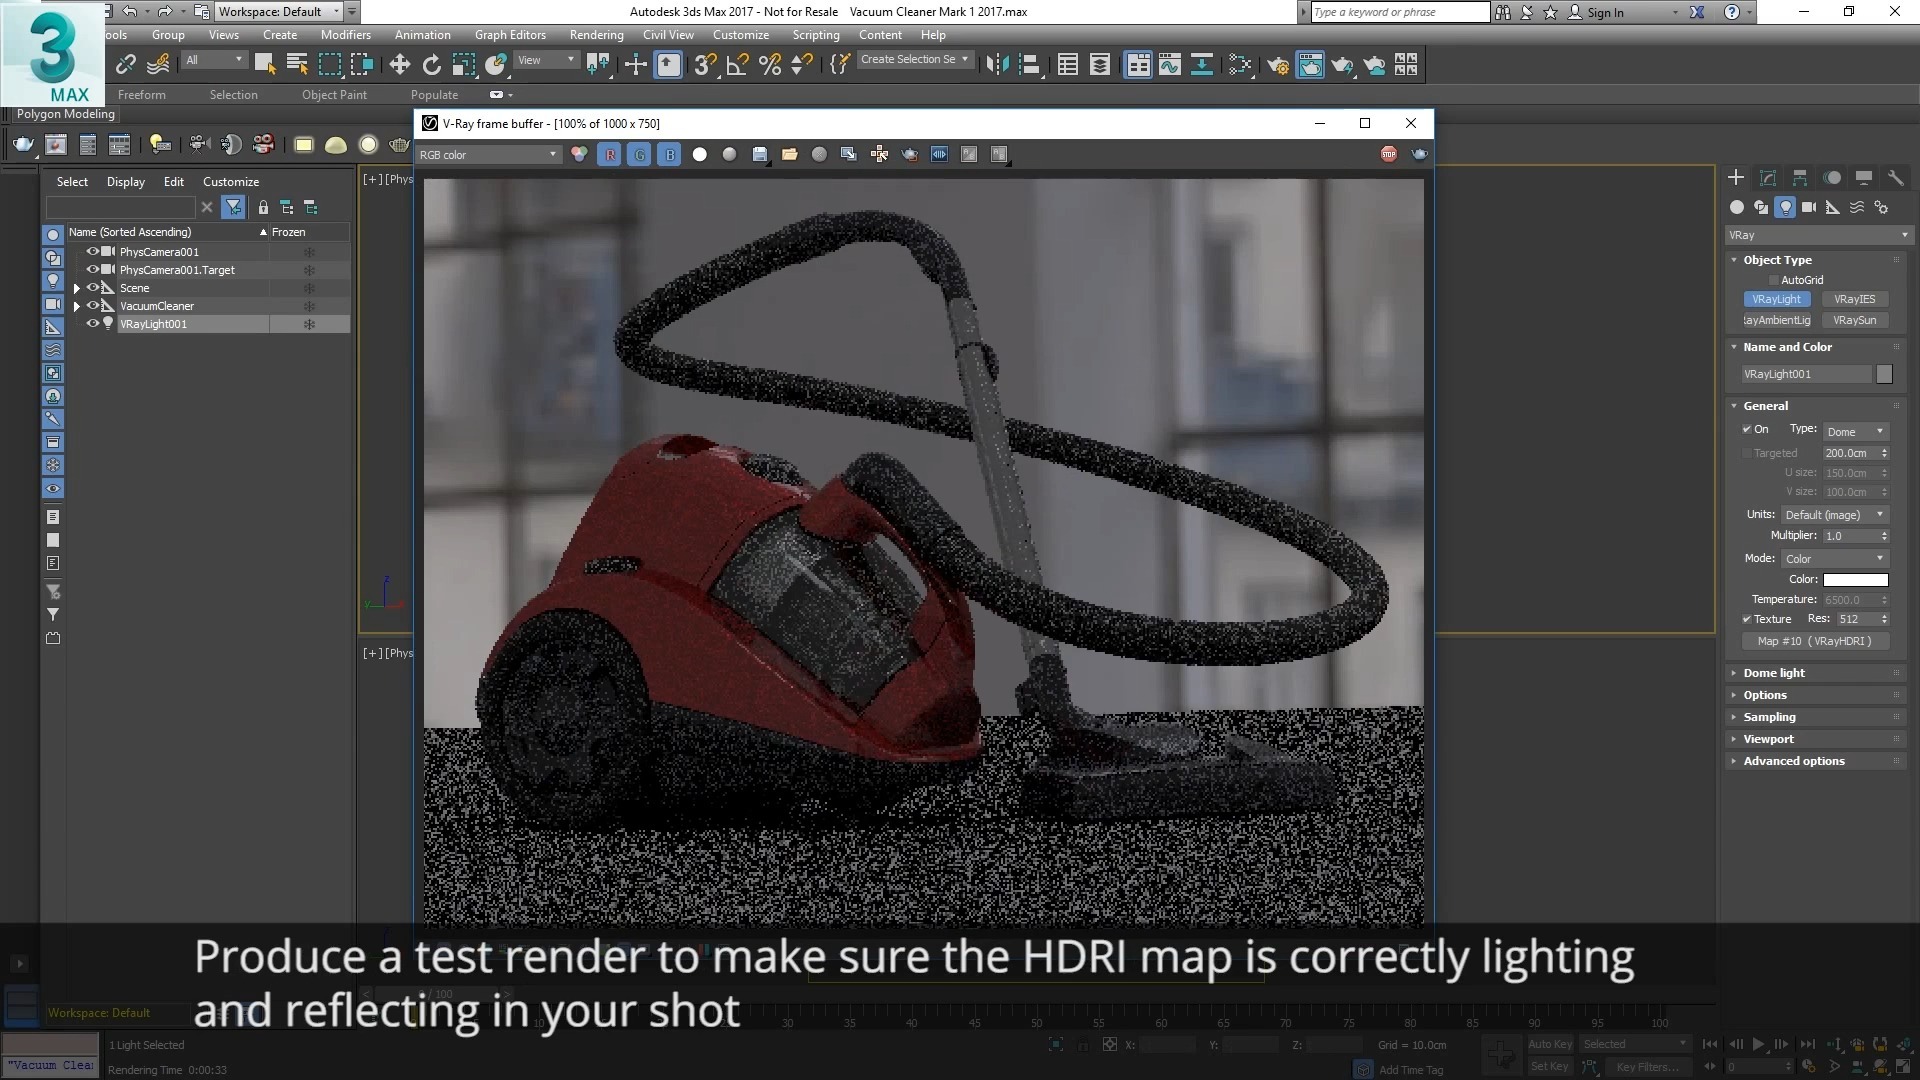Select the Select and Rotate tool
This screenshot has height=1080, width=1920.
pyautogui.click(x=431, y=64)
